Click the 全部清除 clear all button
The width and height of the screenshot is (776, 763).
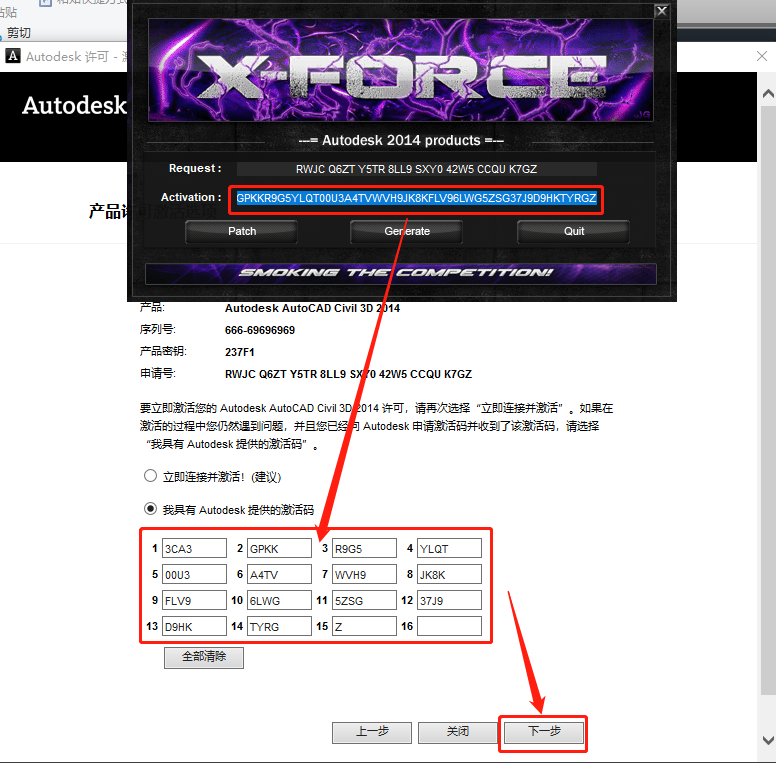pyautogui.click(x=204, y=657)
